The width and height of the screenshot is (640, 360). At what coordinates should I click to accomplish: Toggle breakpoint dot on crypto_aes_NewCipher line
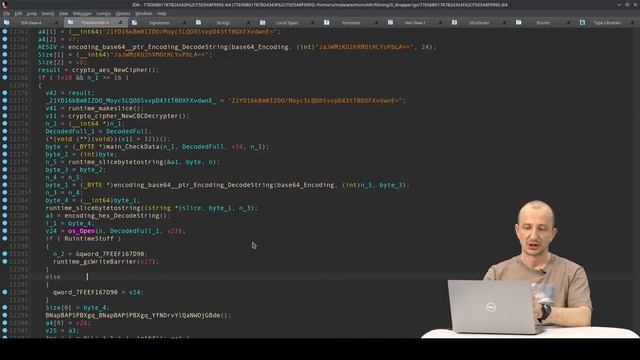tap(5, 70)
